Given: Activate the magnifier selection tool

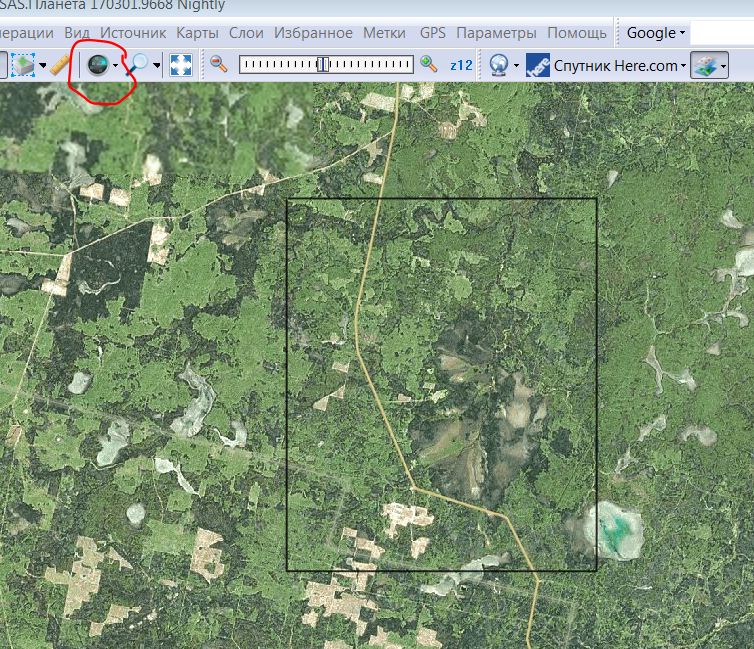Looking at the screenshot, I should pos(138,65).
